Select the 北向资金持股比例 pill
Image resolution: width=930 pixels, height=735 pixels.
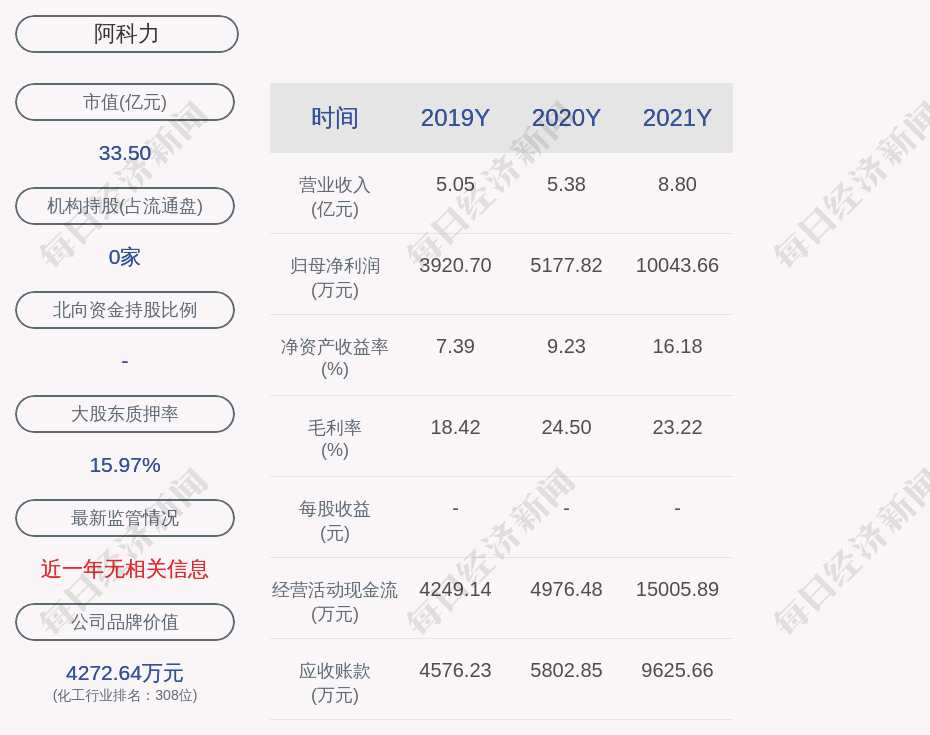tap(125, 310)
